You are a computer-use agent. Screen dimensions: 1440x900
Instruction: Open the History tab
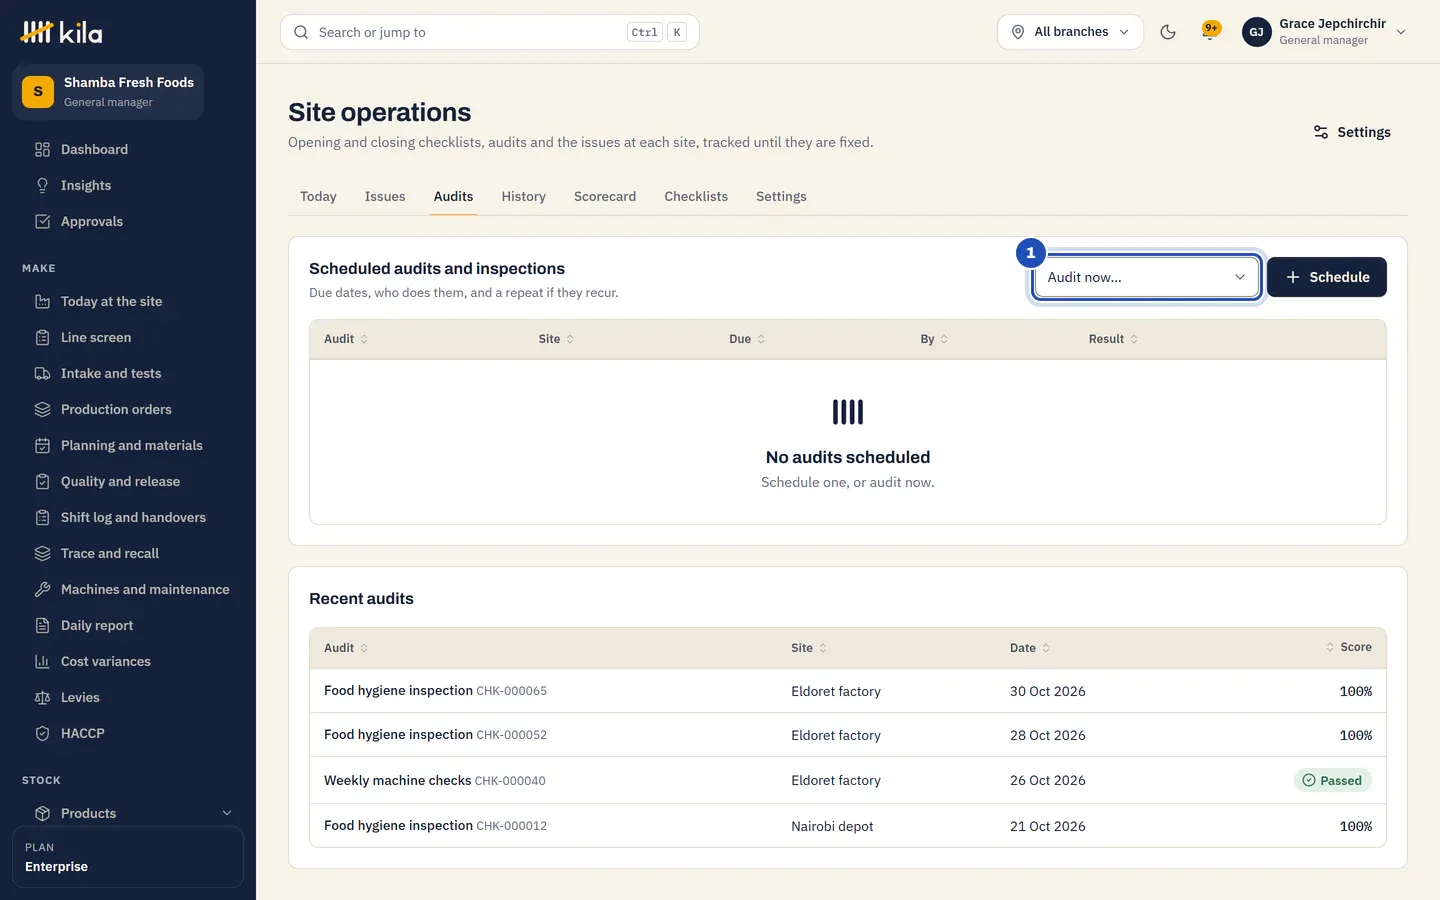[x=524, y=197]
